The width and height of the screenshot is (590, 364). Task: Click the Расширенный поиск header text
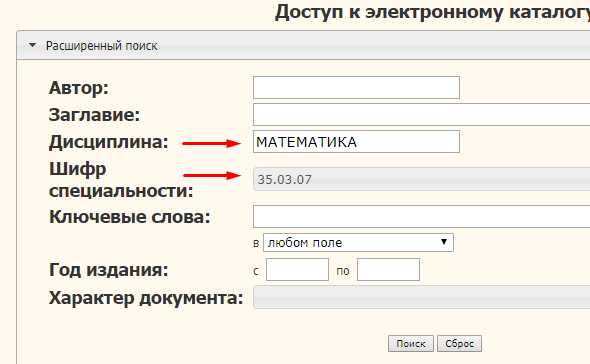[102, 46]
